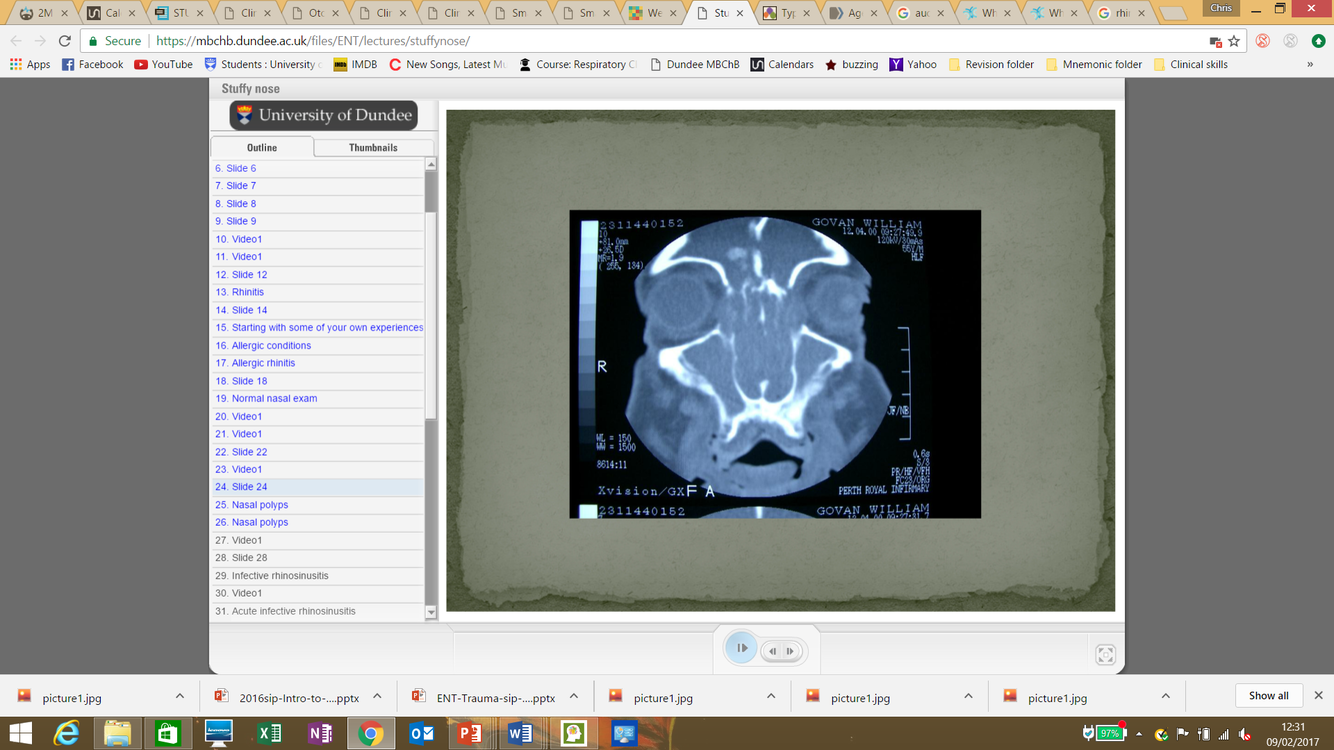Screen dimensions: 1334x750
Task: Bookmark this page with star icon
Action: (x=1234, y=41)
